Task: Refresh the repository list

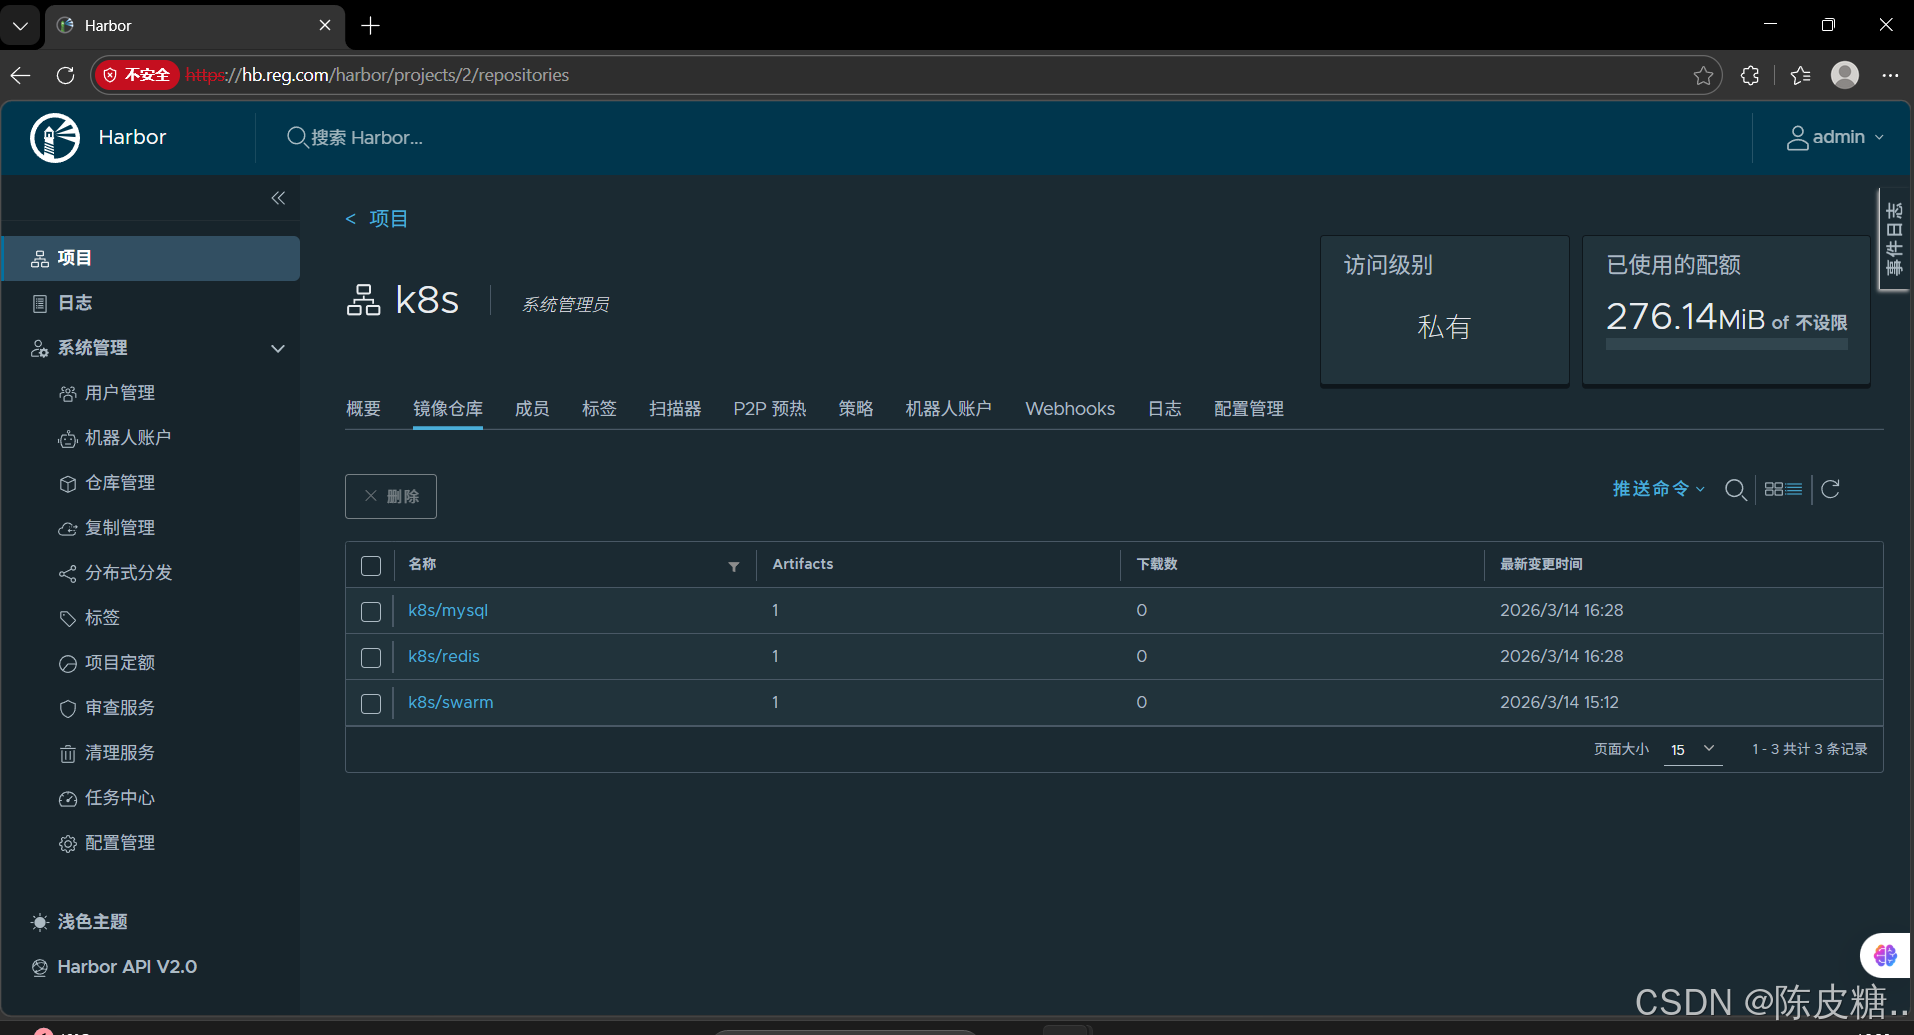Action: 1830,489
